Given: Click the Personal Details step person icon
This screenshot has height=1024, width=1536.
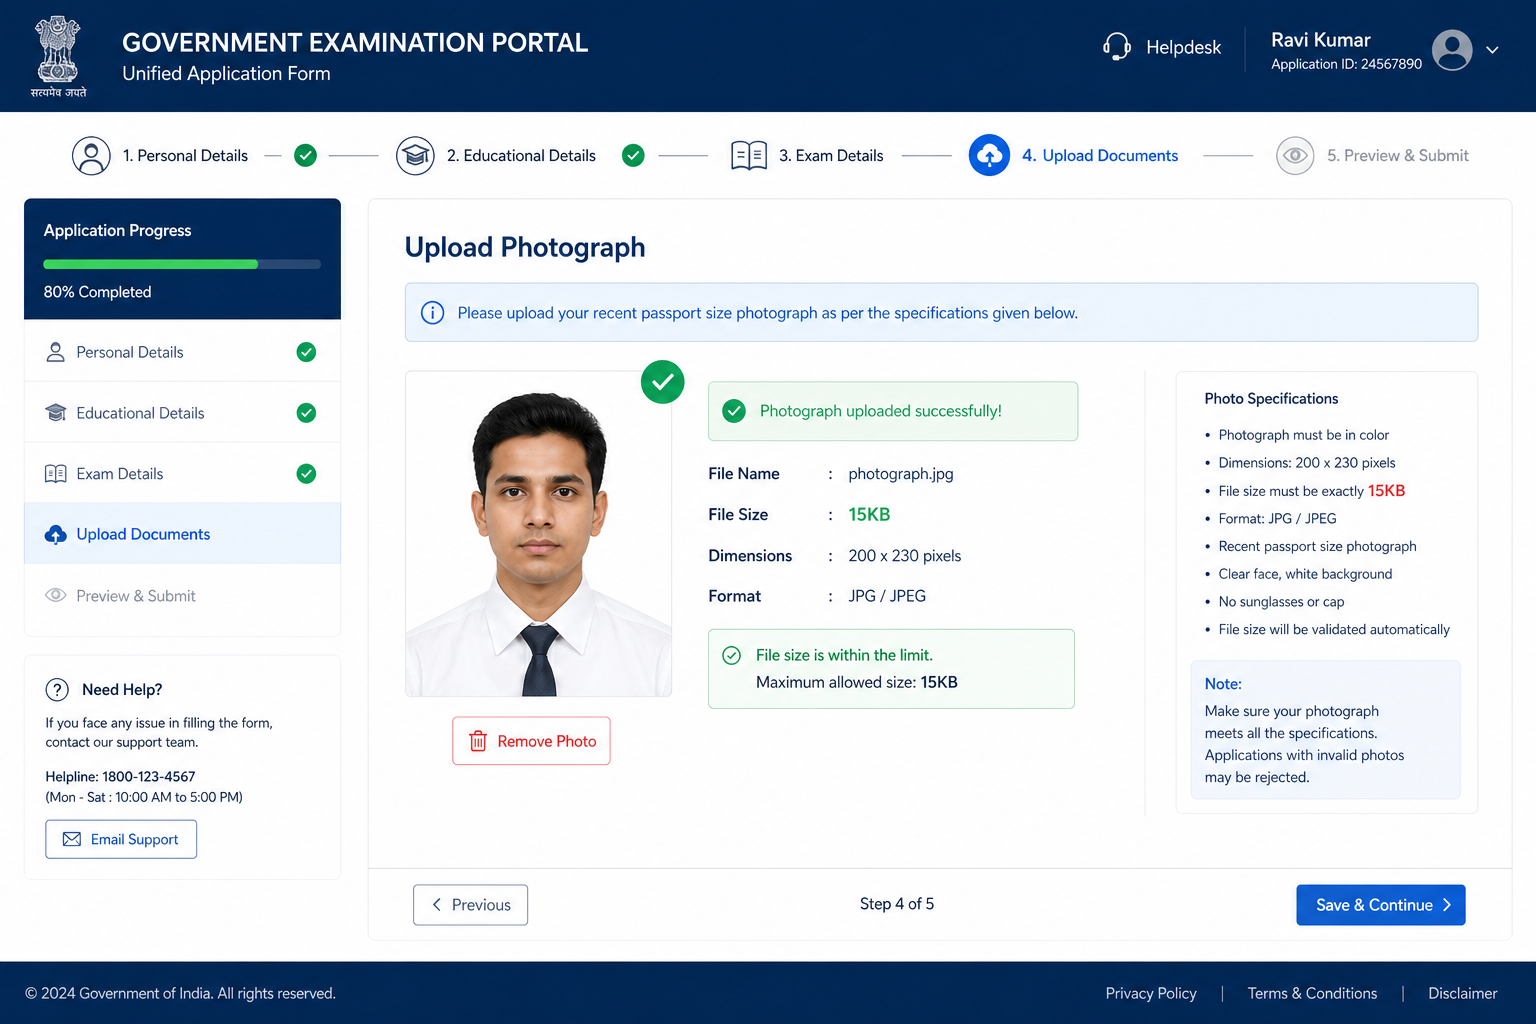Looking at the screenshot, I should pyautogui.click(x=91, y=156).
